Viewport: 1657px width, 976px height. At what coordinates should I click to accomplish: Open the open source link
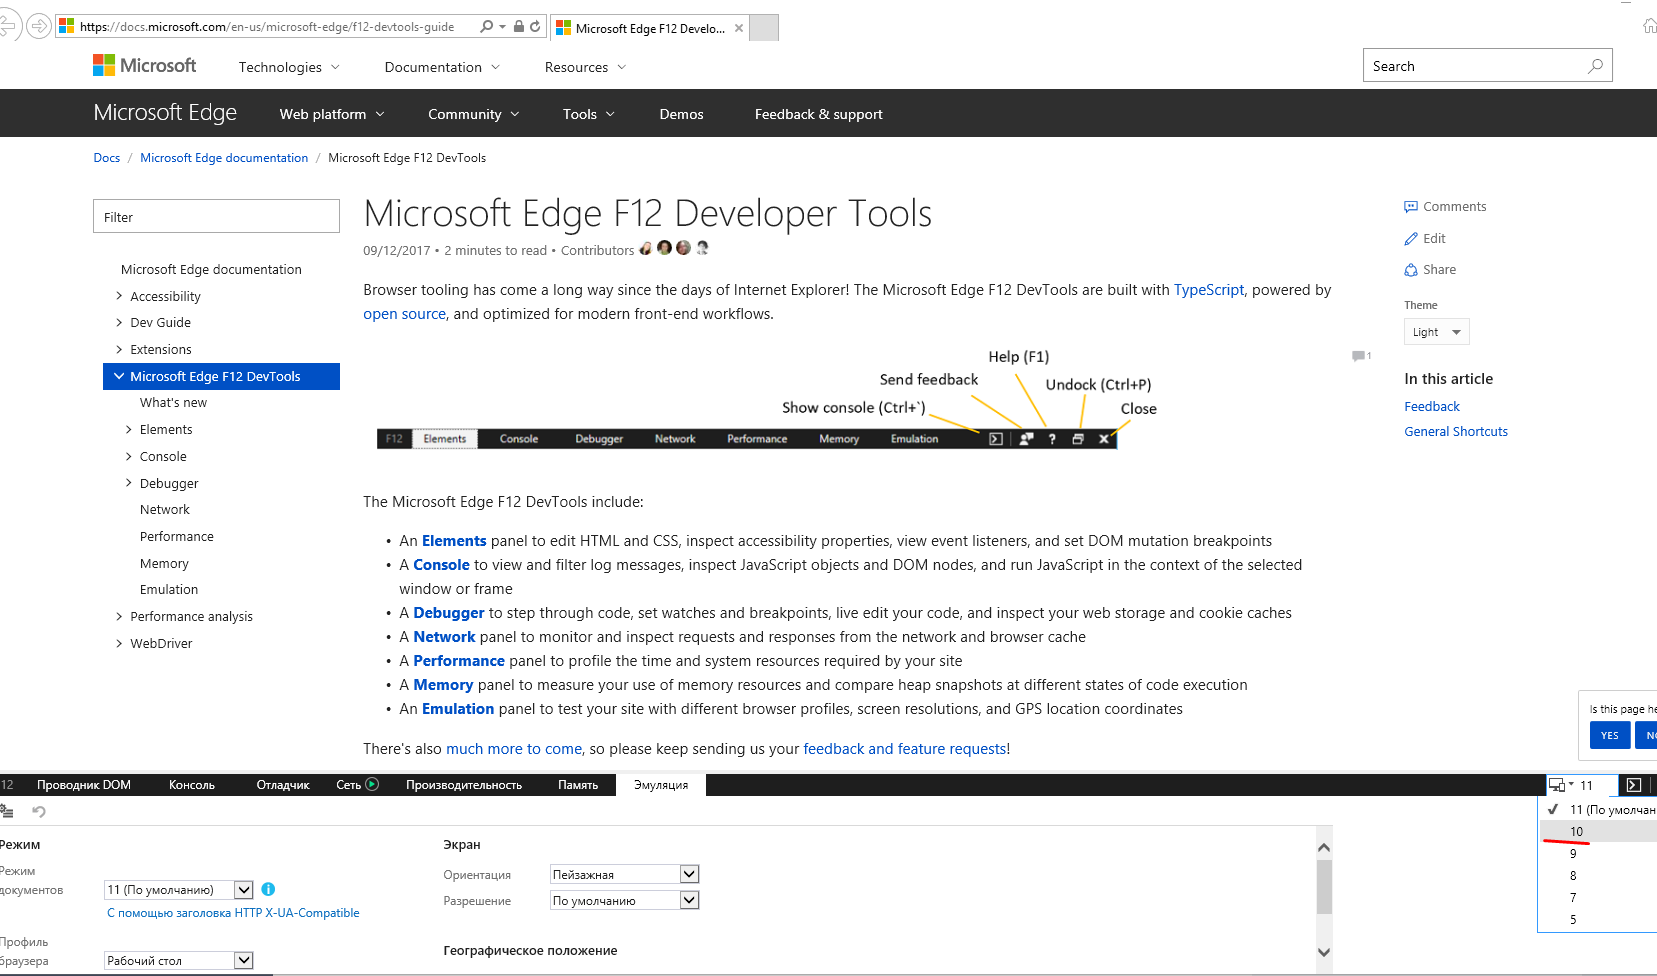click(404, 314)
